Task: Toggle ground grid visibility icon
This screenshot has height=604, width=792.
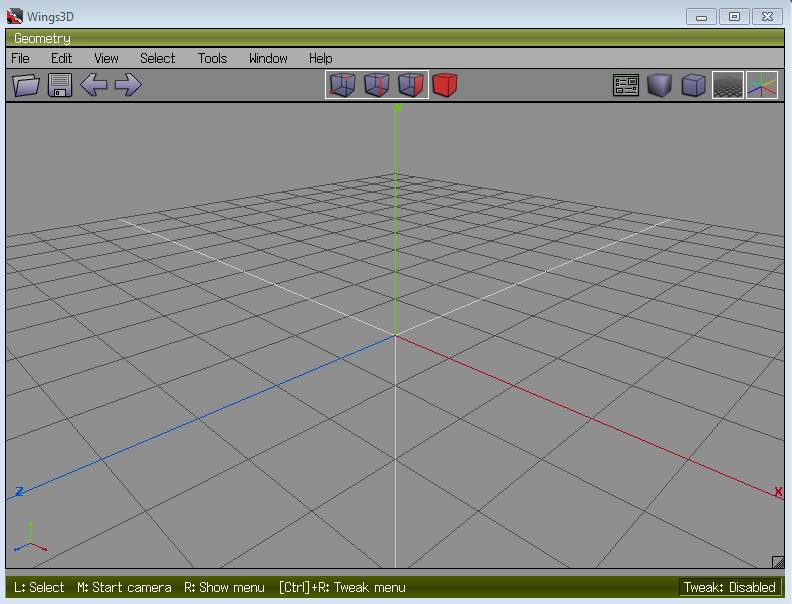Action: click(x=727, y=86)
